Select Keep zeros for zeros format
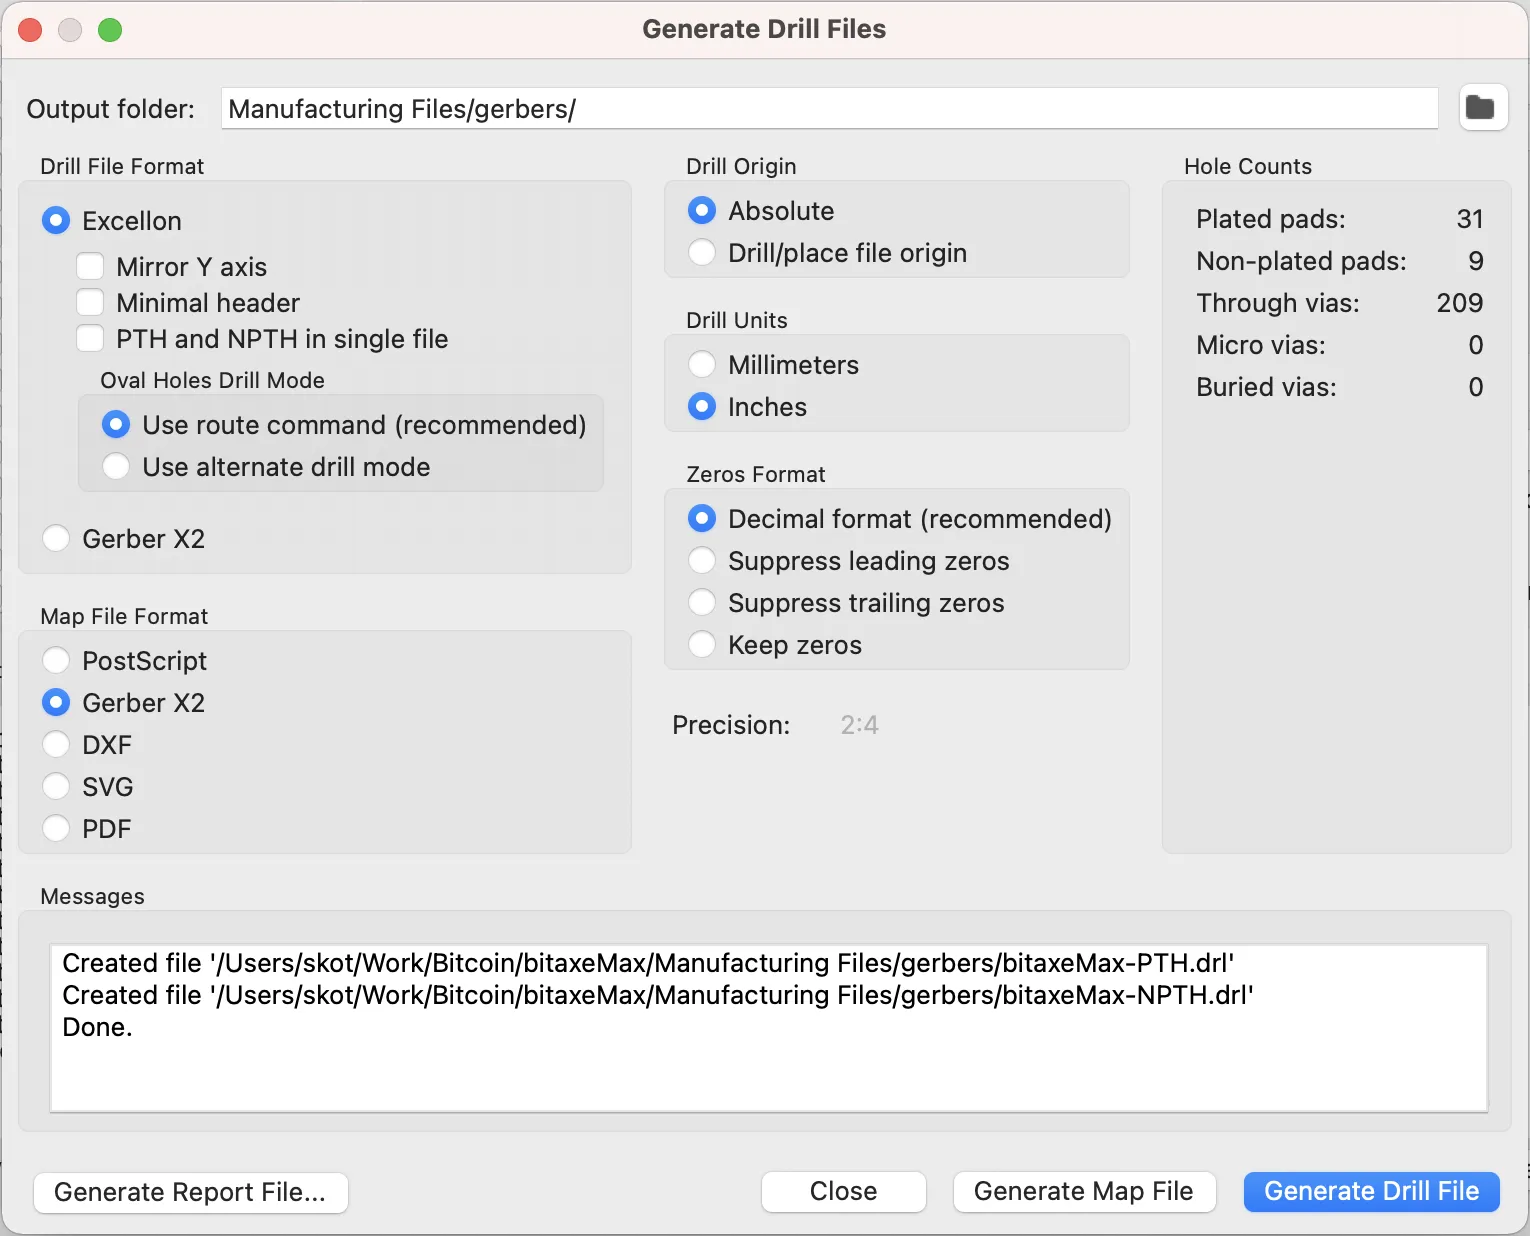Viewport: 1530px width, 1236px height. (x=701, y=644)
